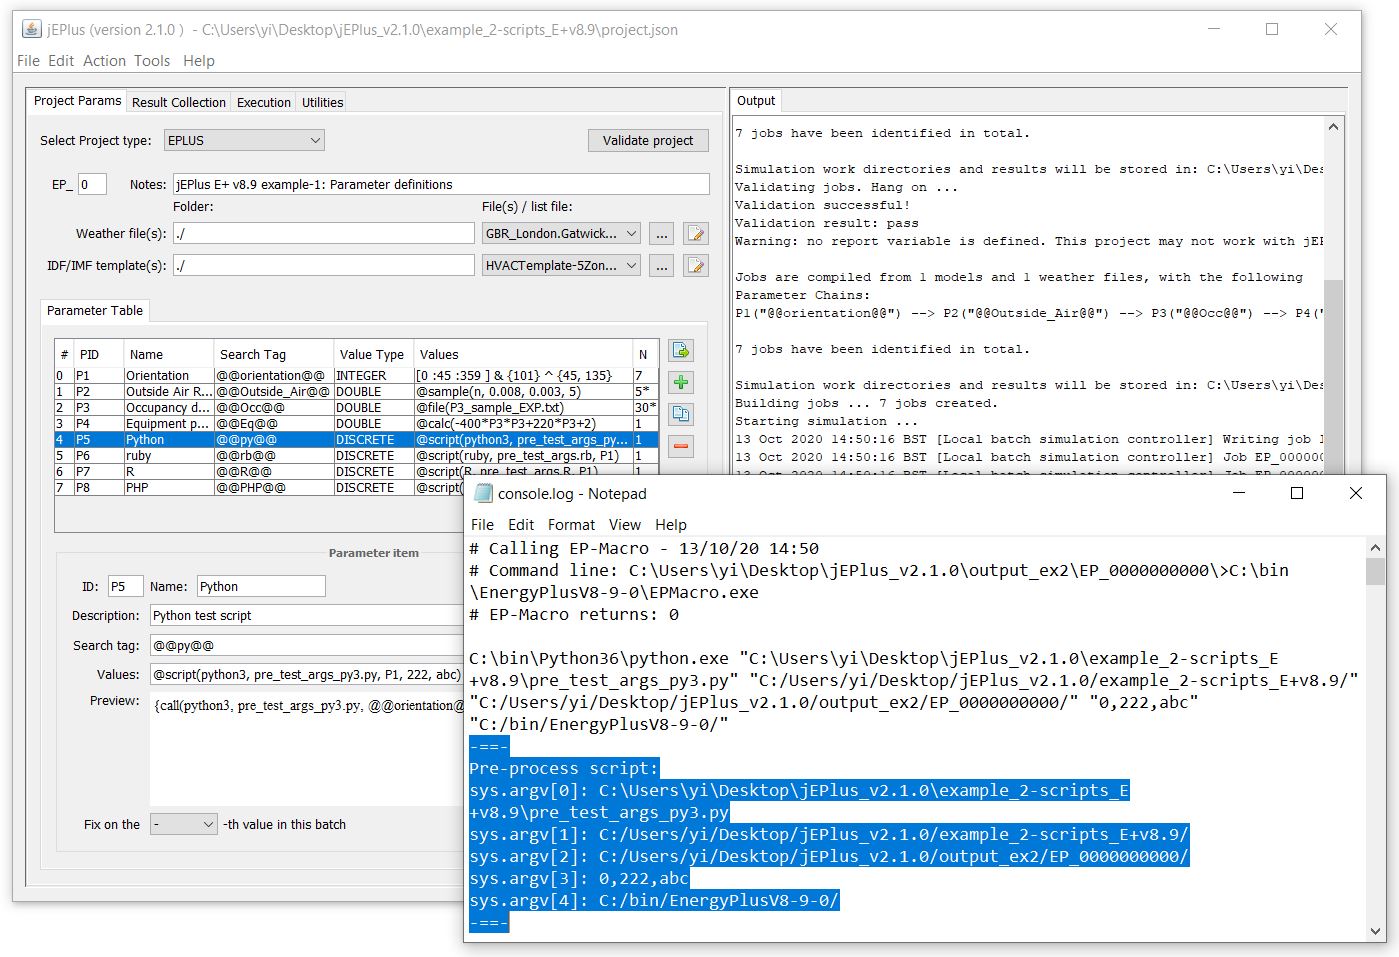
Task: Click the import parameter table icon
Action: tap(681, 350)
